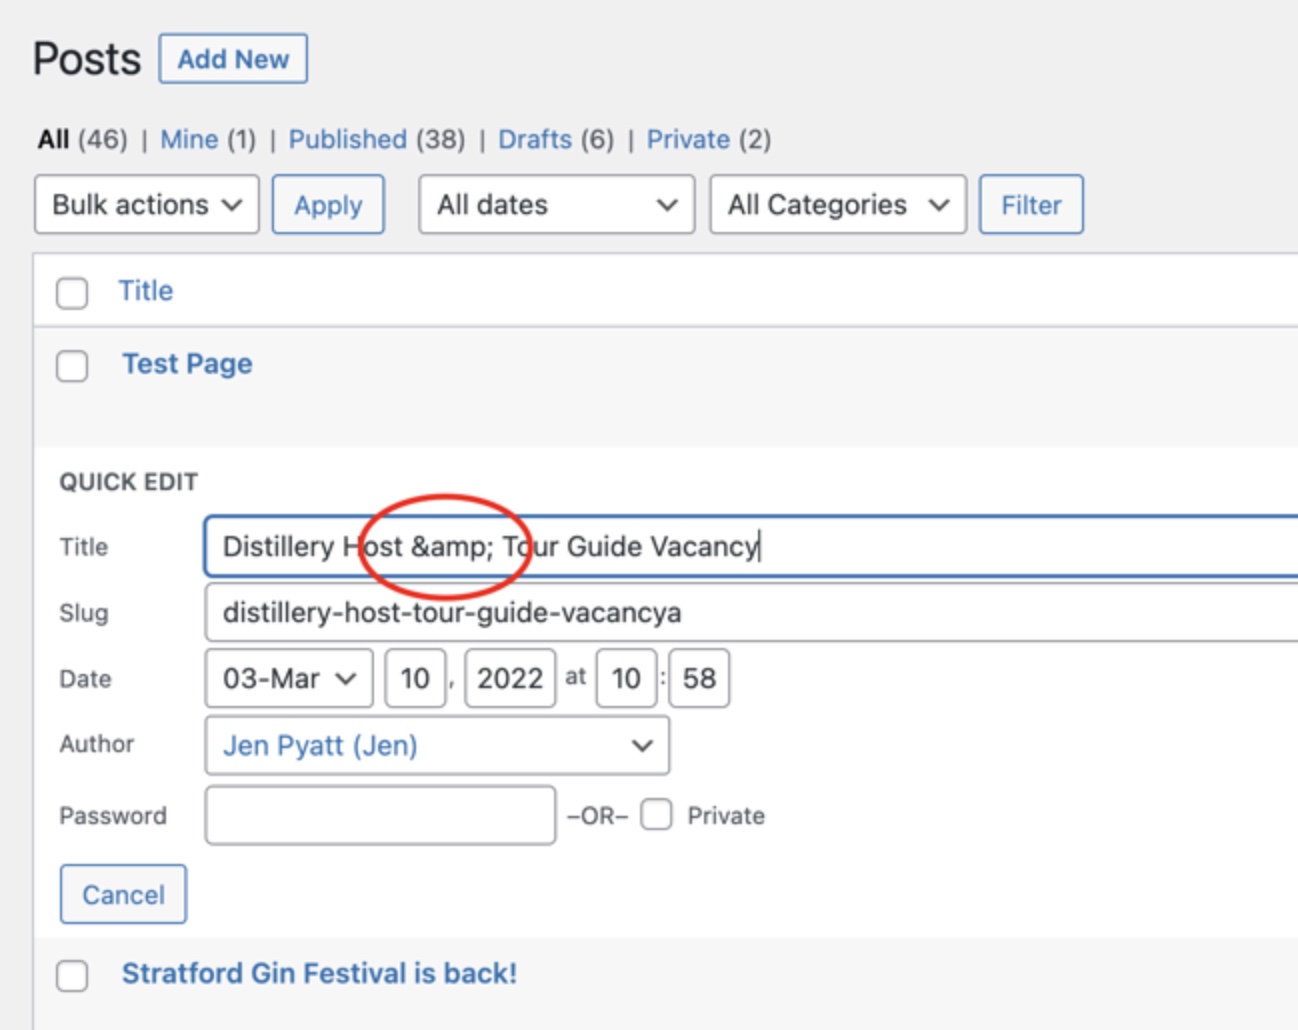Open Stratford Gin Festival is back! post
Viewport: 1298px width, 1030px height.
point(319,973)
